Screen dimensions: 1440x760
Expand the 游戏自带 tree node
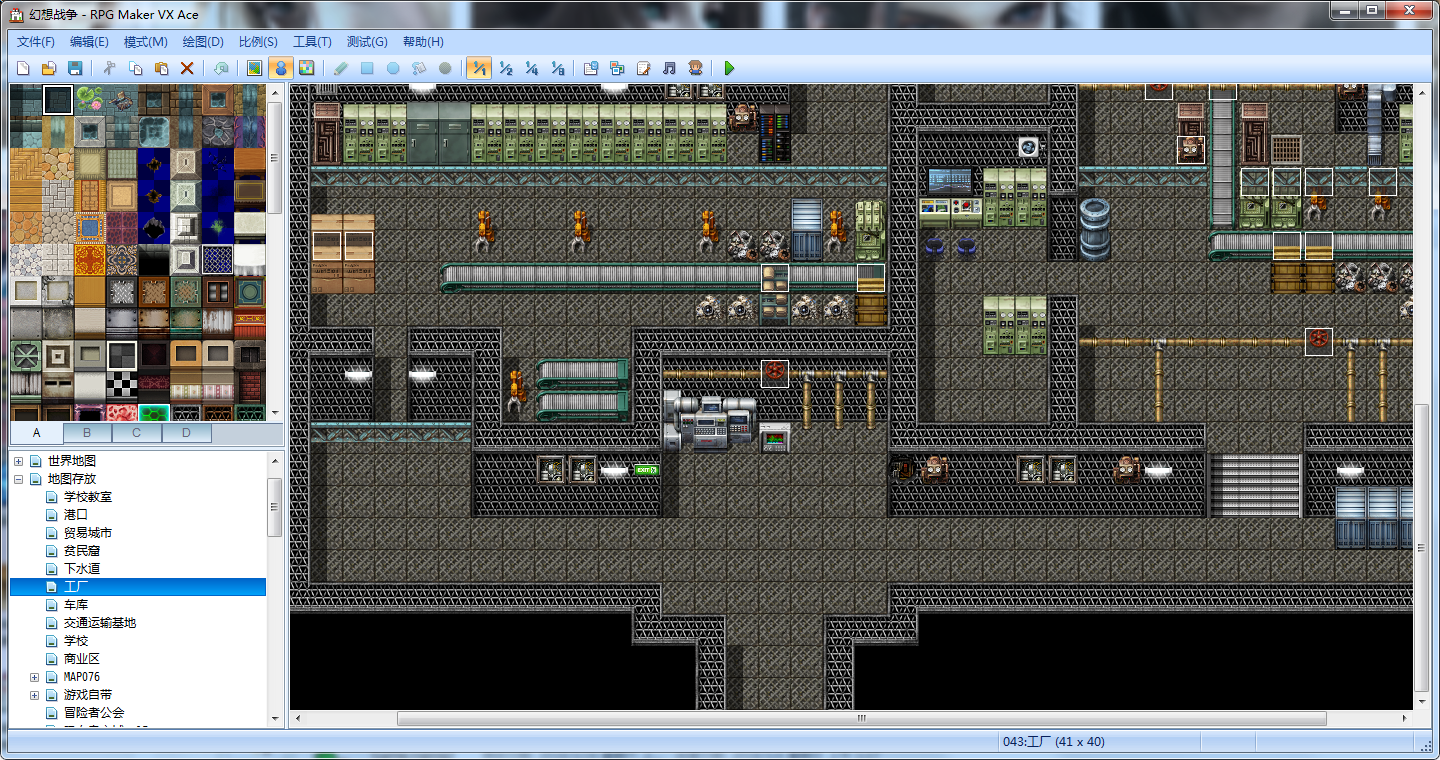34,695
